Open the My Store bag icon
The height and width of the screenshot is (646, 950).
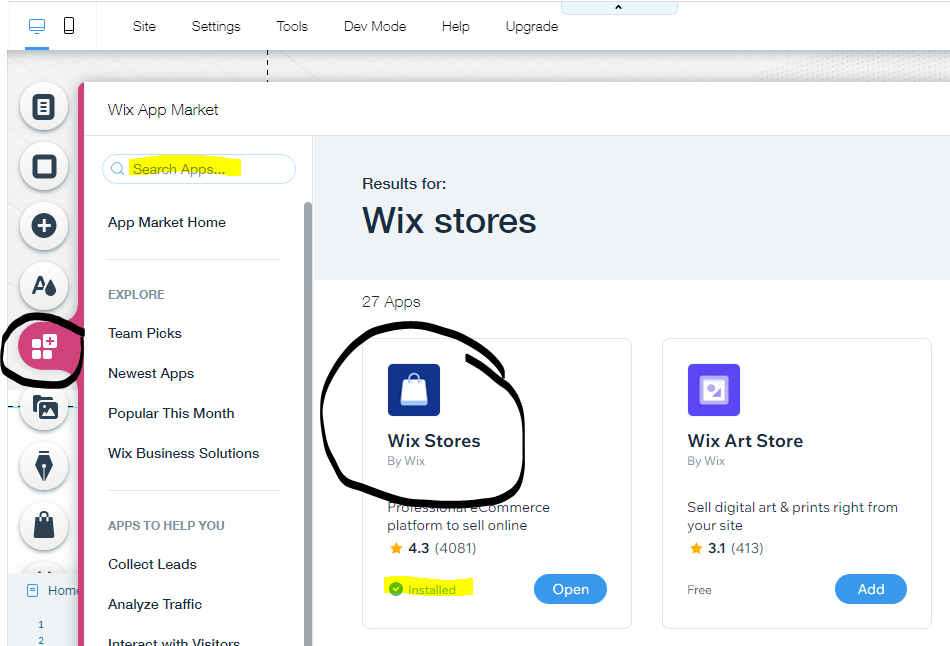[x=44, y=525]
